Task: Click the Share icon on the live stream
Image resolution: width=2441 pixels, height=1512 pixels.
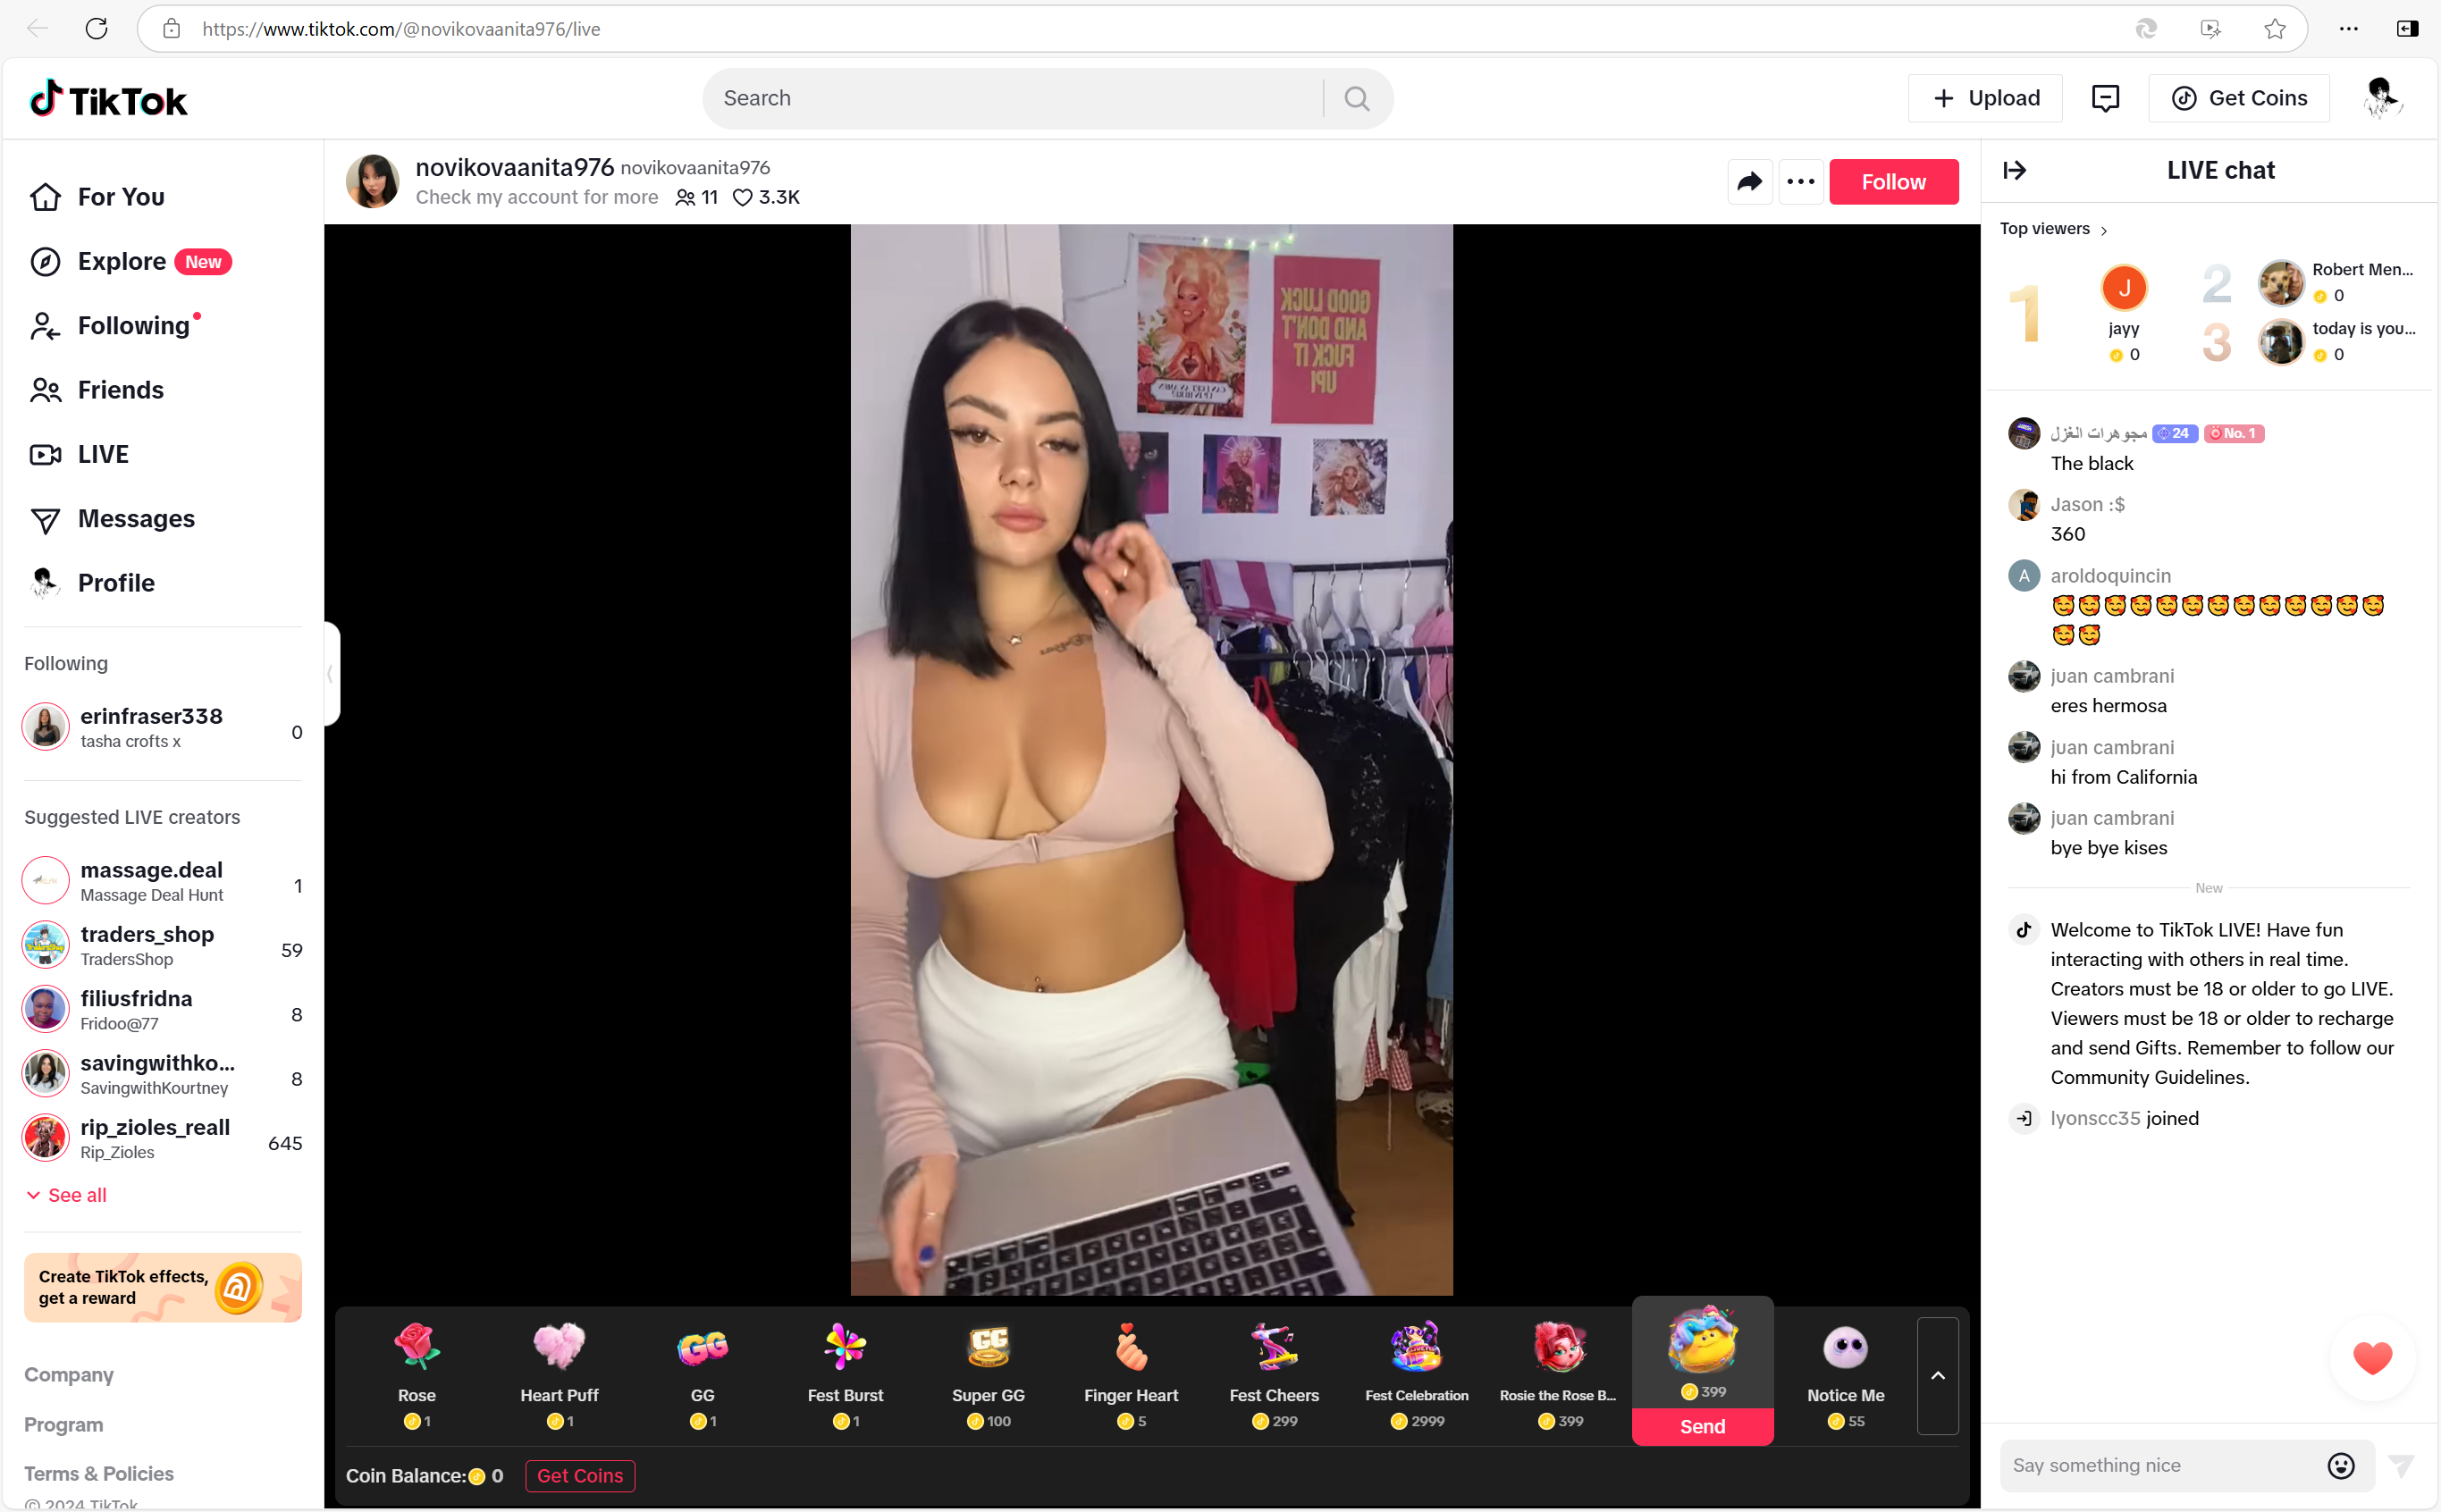Action: (1749, 180)
